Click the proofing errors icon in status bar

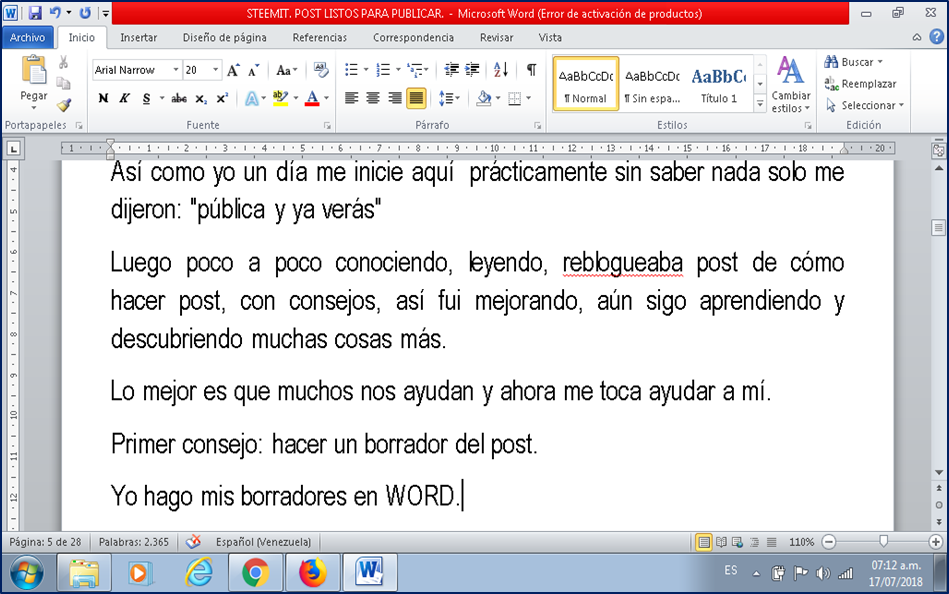click(193, 541)
